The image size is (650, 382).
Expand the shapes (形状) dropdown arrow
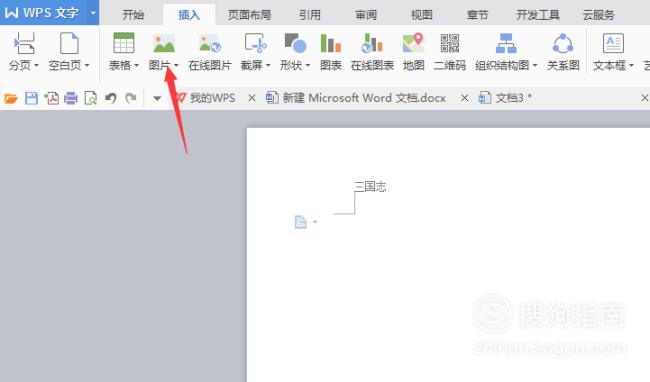308,65
